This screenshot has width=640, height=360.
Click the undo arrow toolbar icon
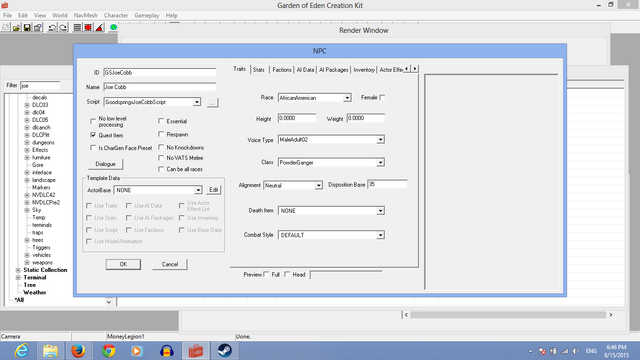[52, 28]
